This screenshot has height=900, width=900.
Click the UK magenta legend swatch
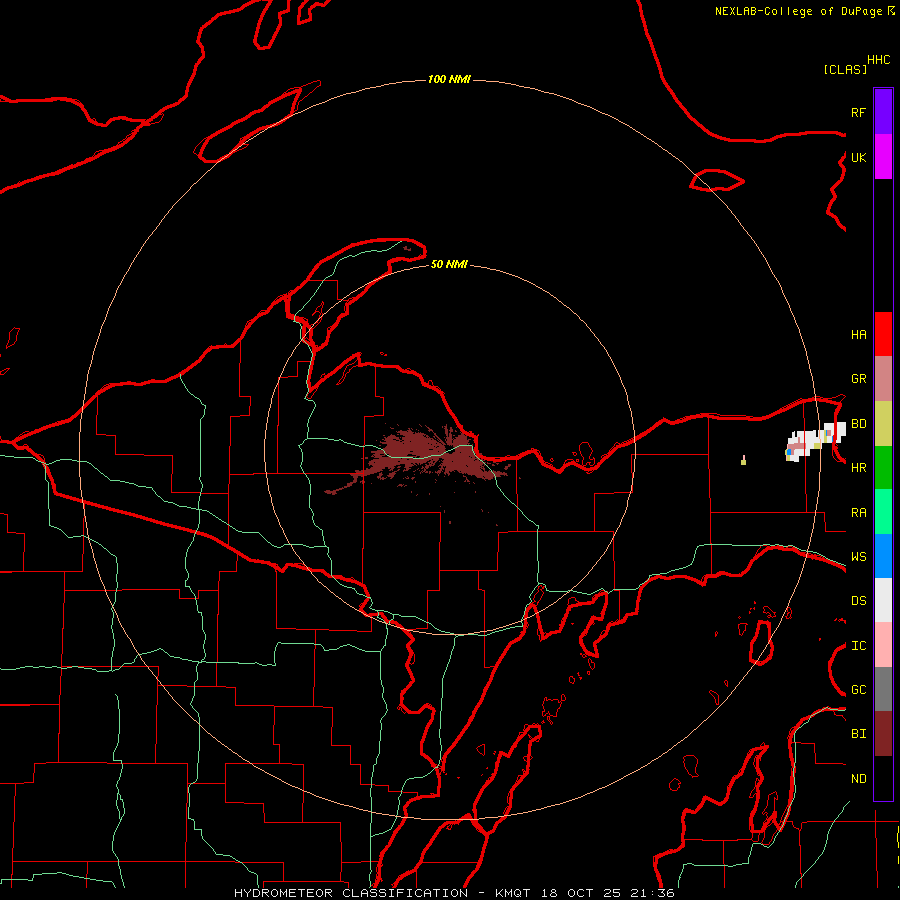coord(883,157)
